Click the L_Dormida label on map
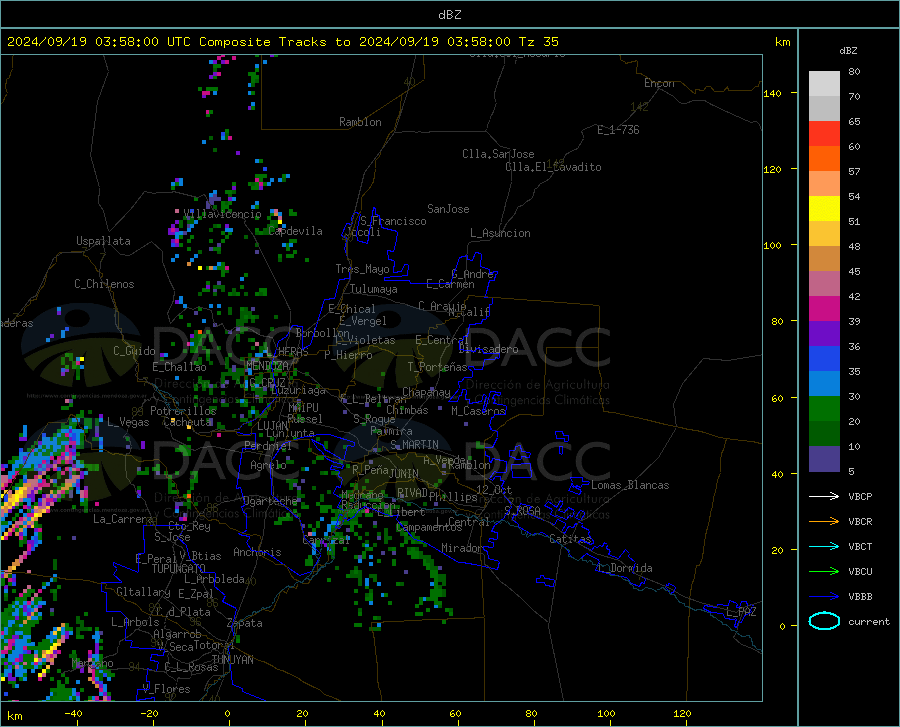Screen dimensions: 900x727 (x=624, y=568)
